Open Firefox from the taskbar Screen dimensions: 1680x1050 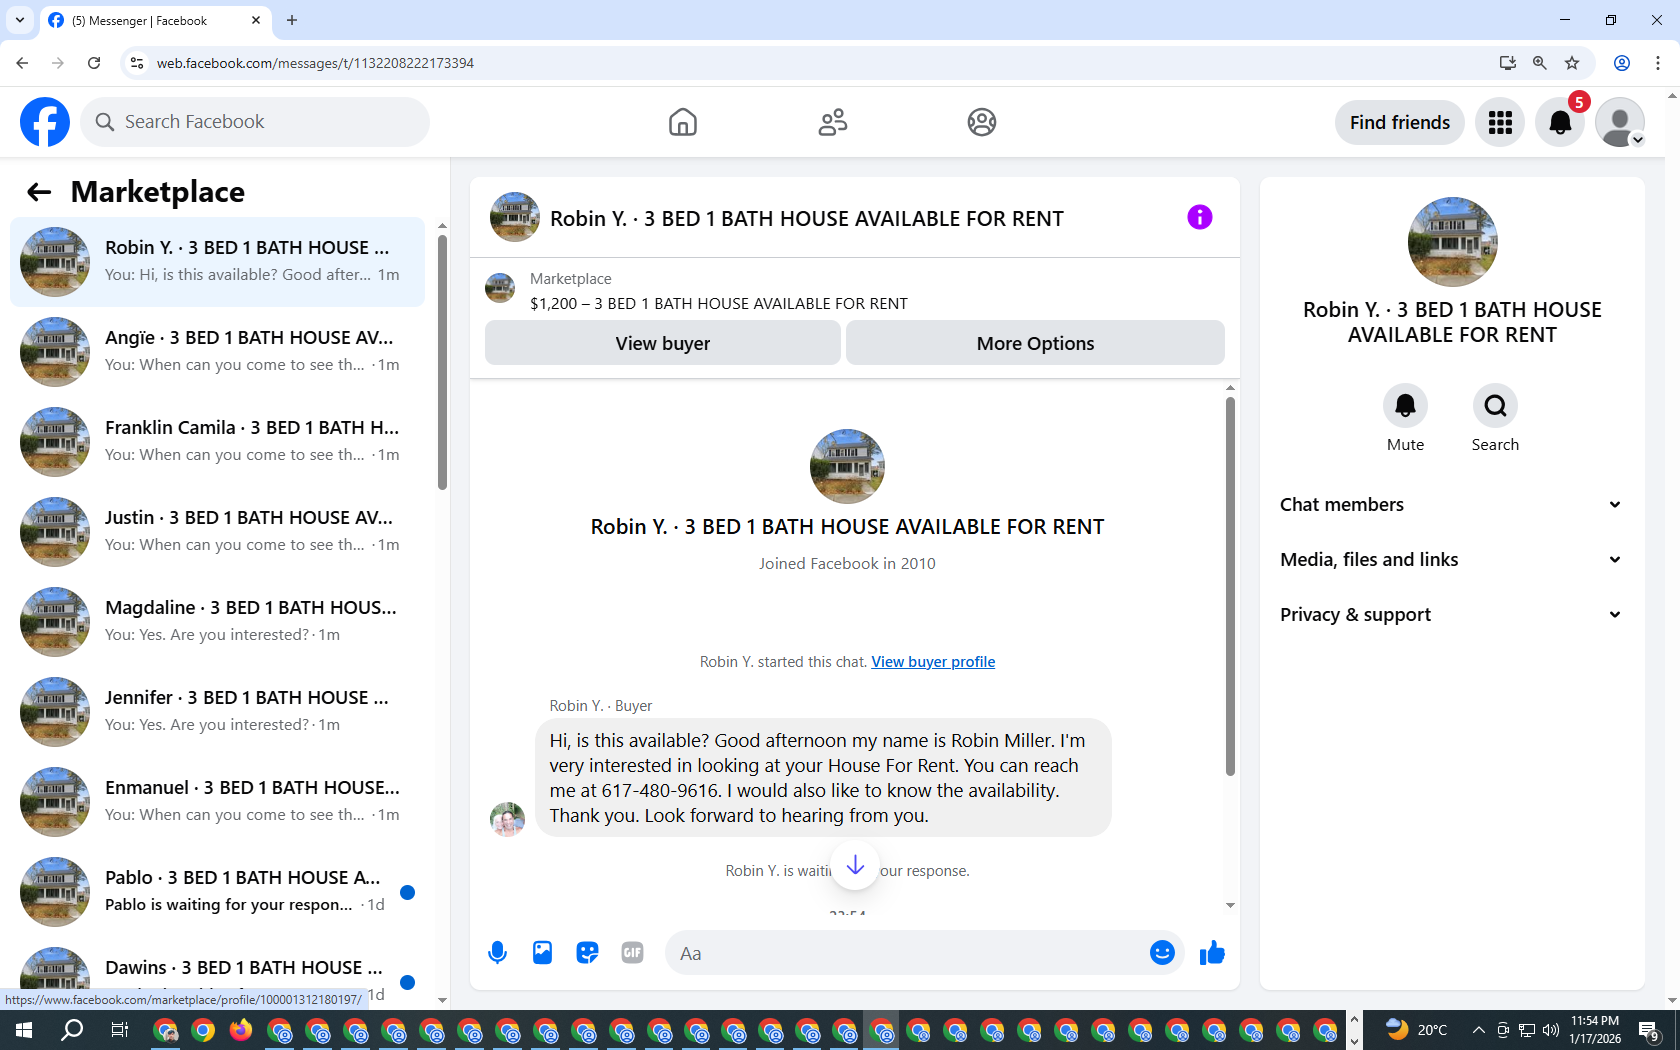pos(241,1030)
